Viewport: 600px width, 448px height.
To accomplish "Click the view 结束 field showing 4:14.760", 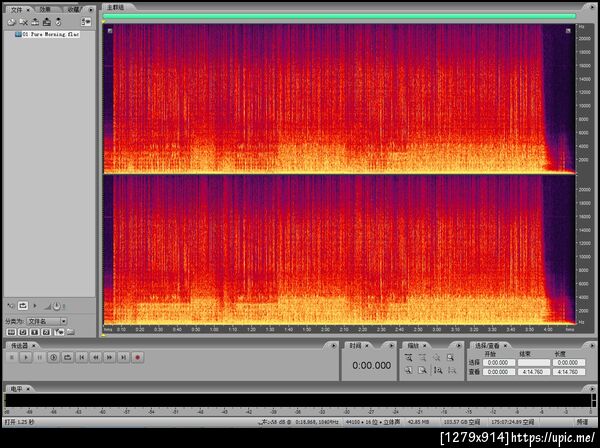I will 533,372.
